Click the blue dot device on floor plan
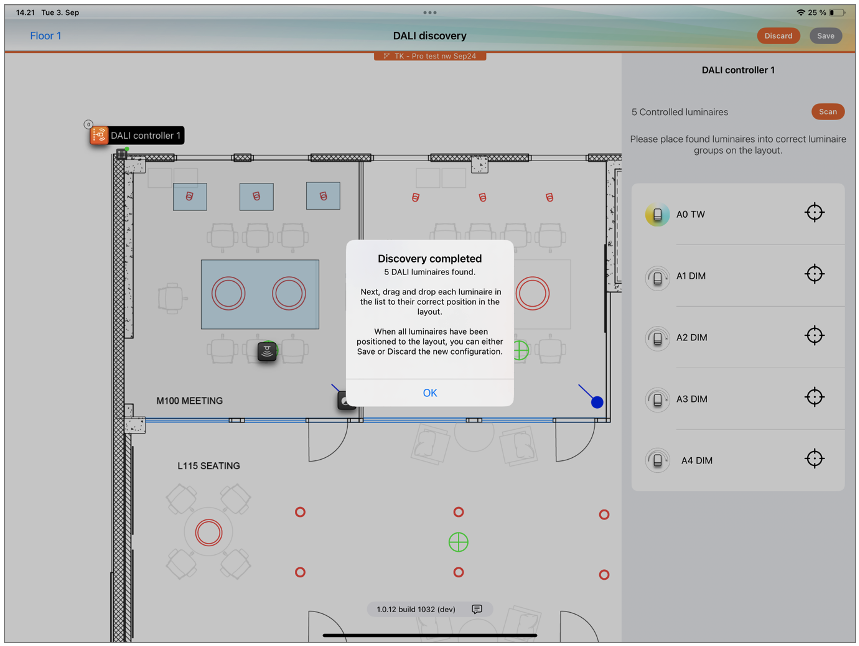859x646 pixels. 597,402
